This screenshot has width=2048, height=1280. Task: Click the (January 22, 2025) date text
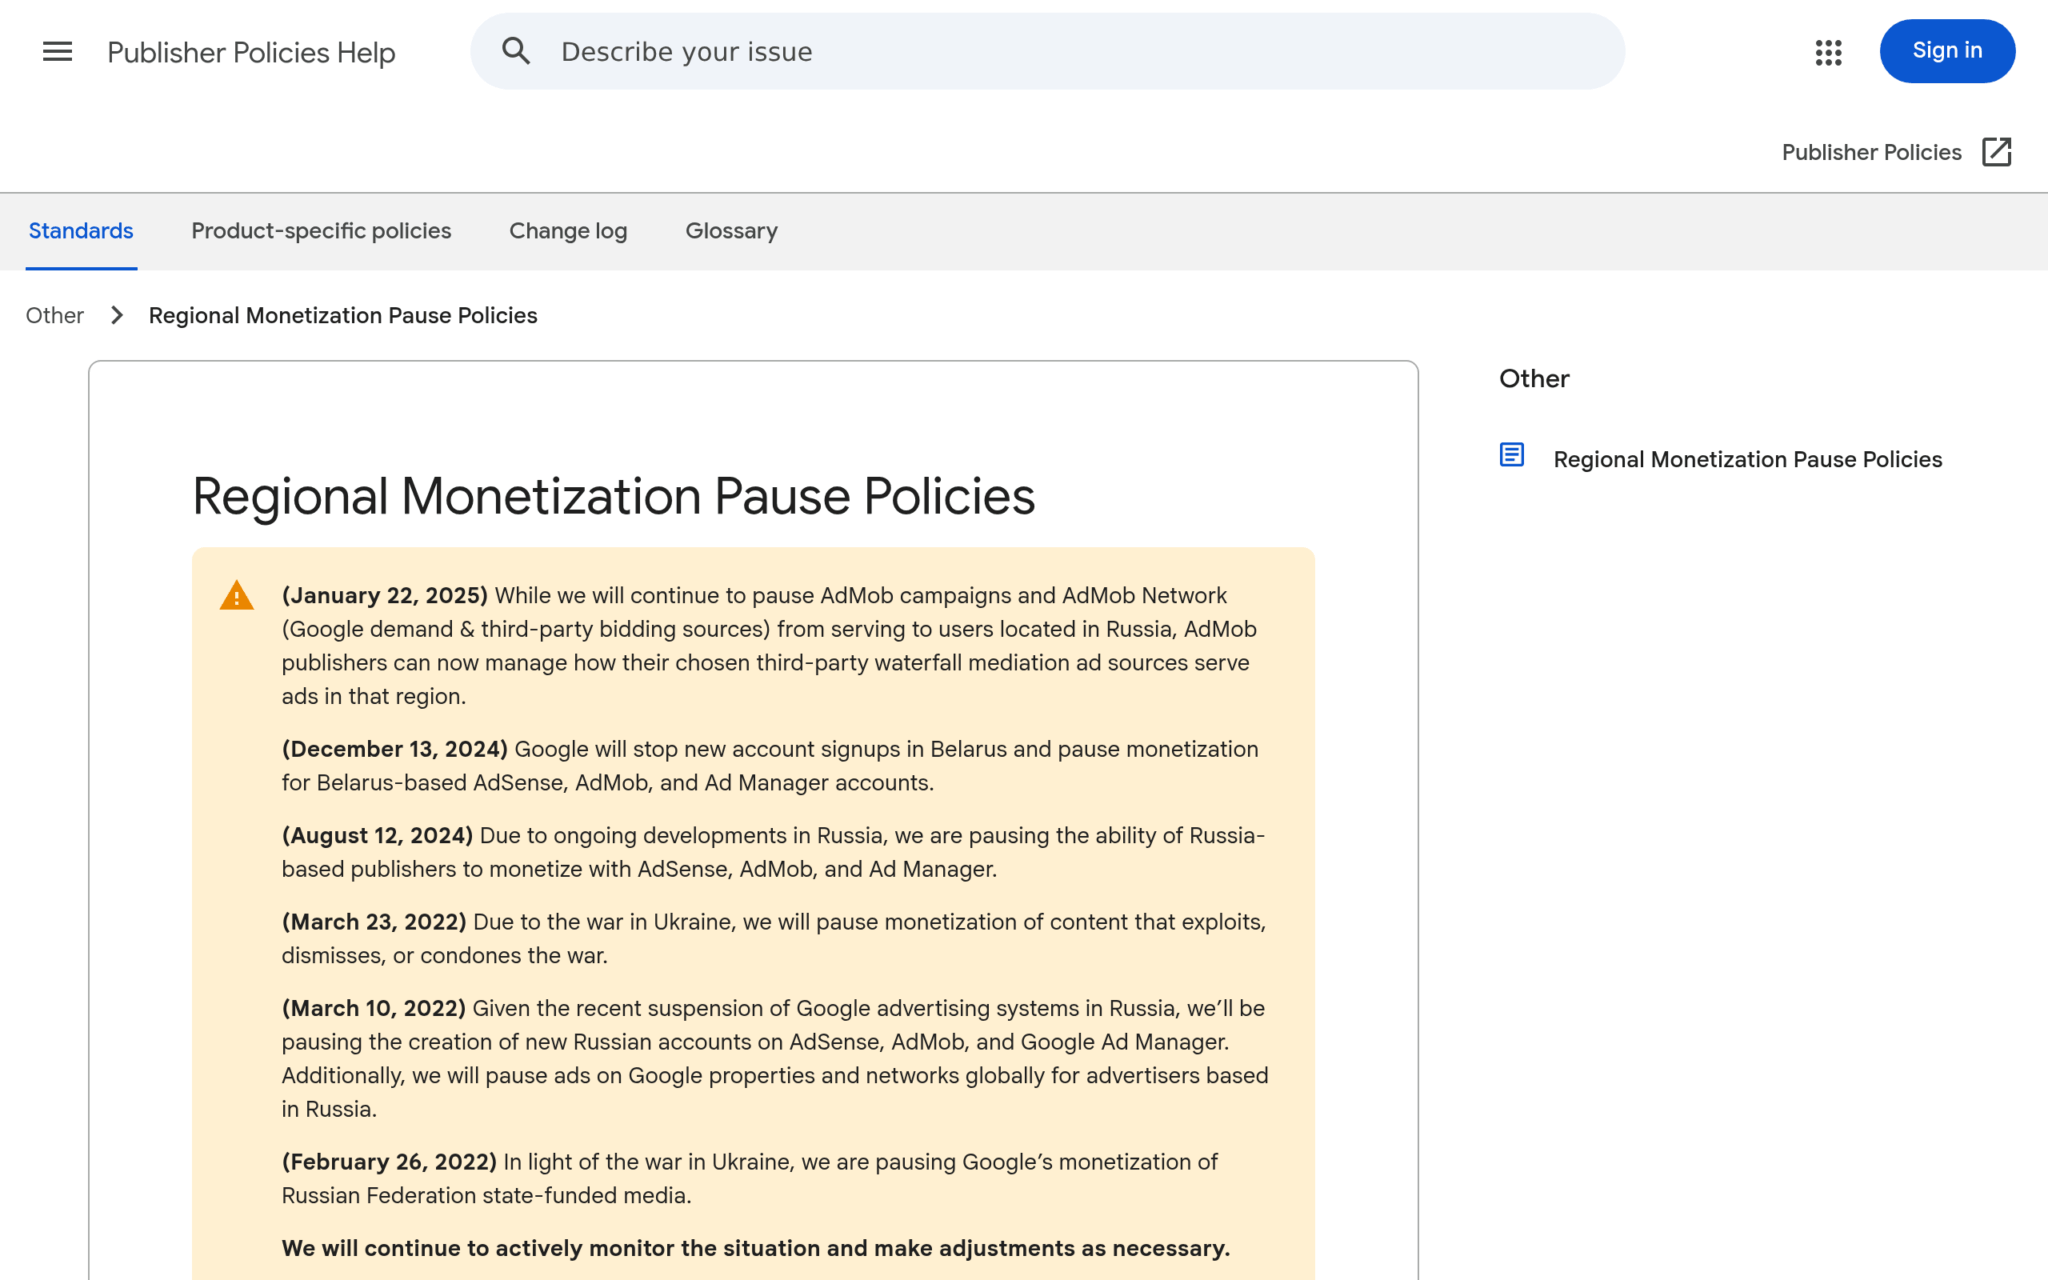click(384, 596)
